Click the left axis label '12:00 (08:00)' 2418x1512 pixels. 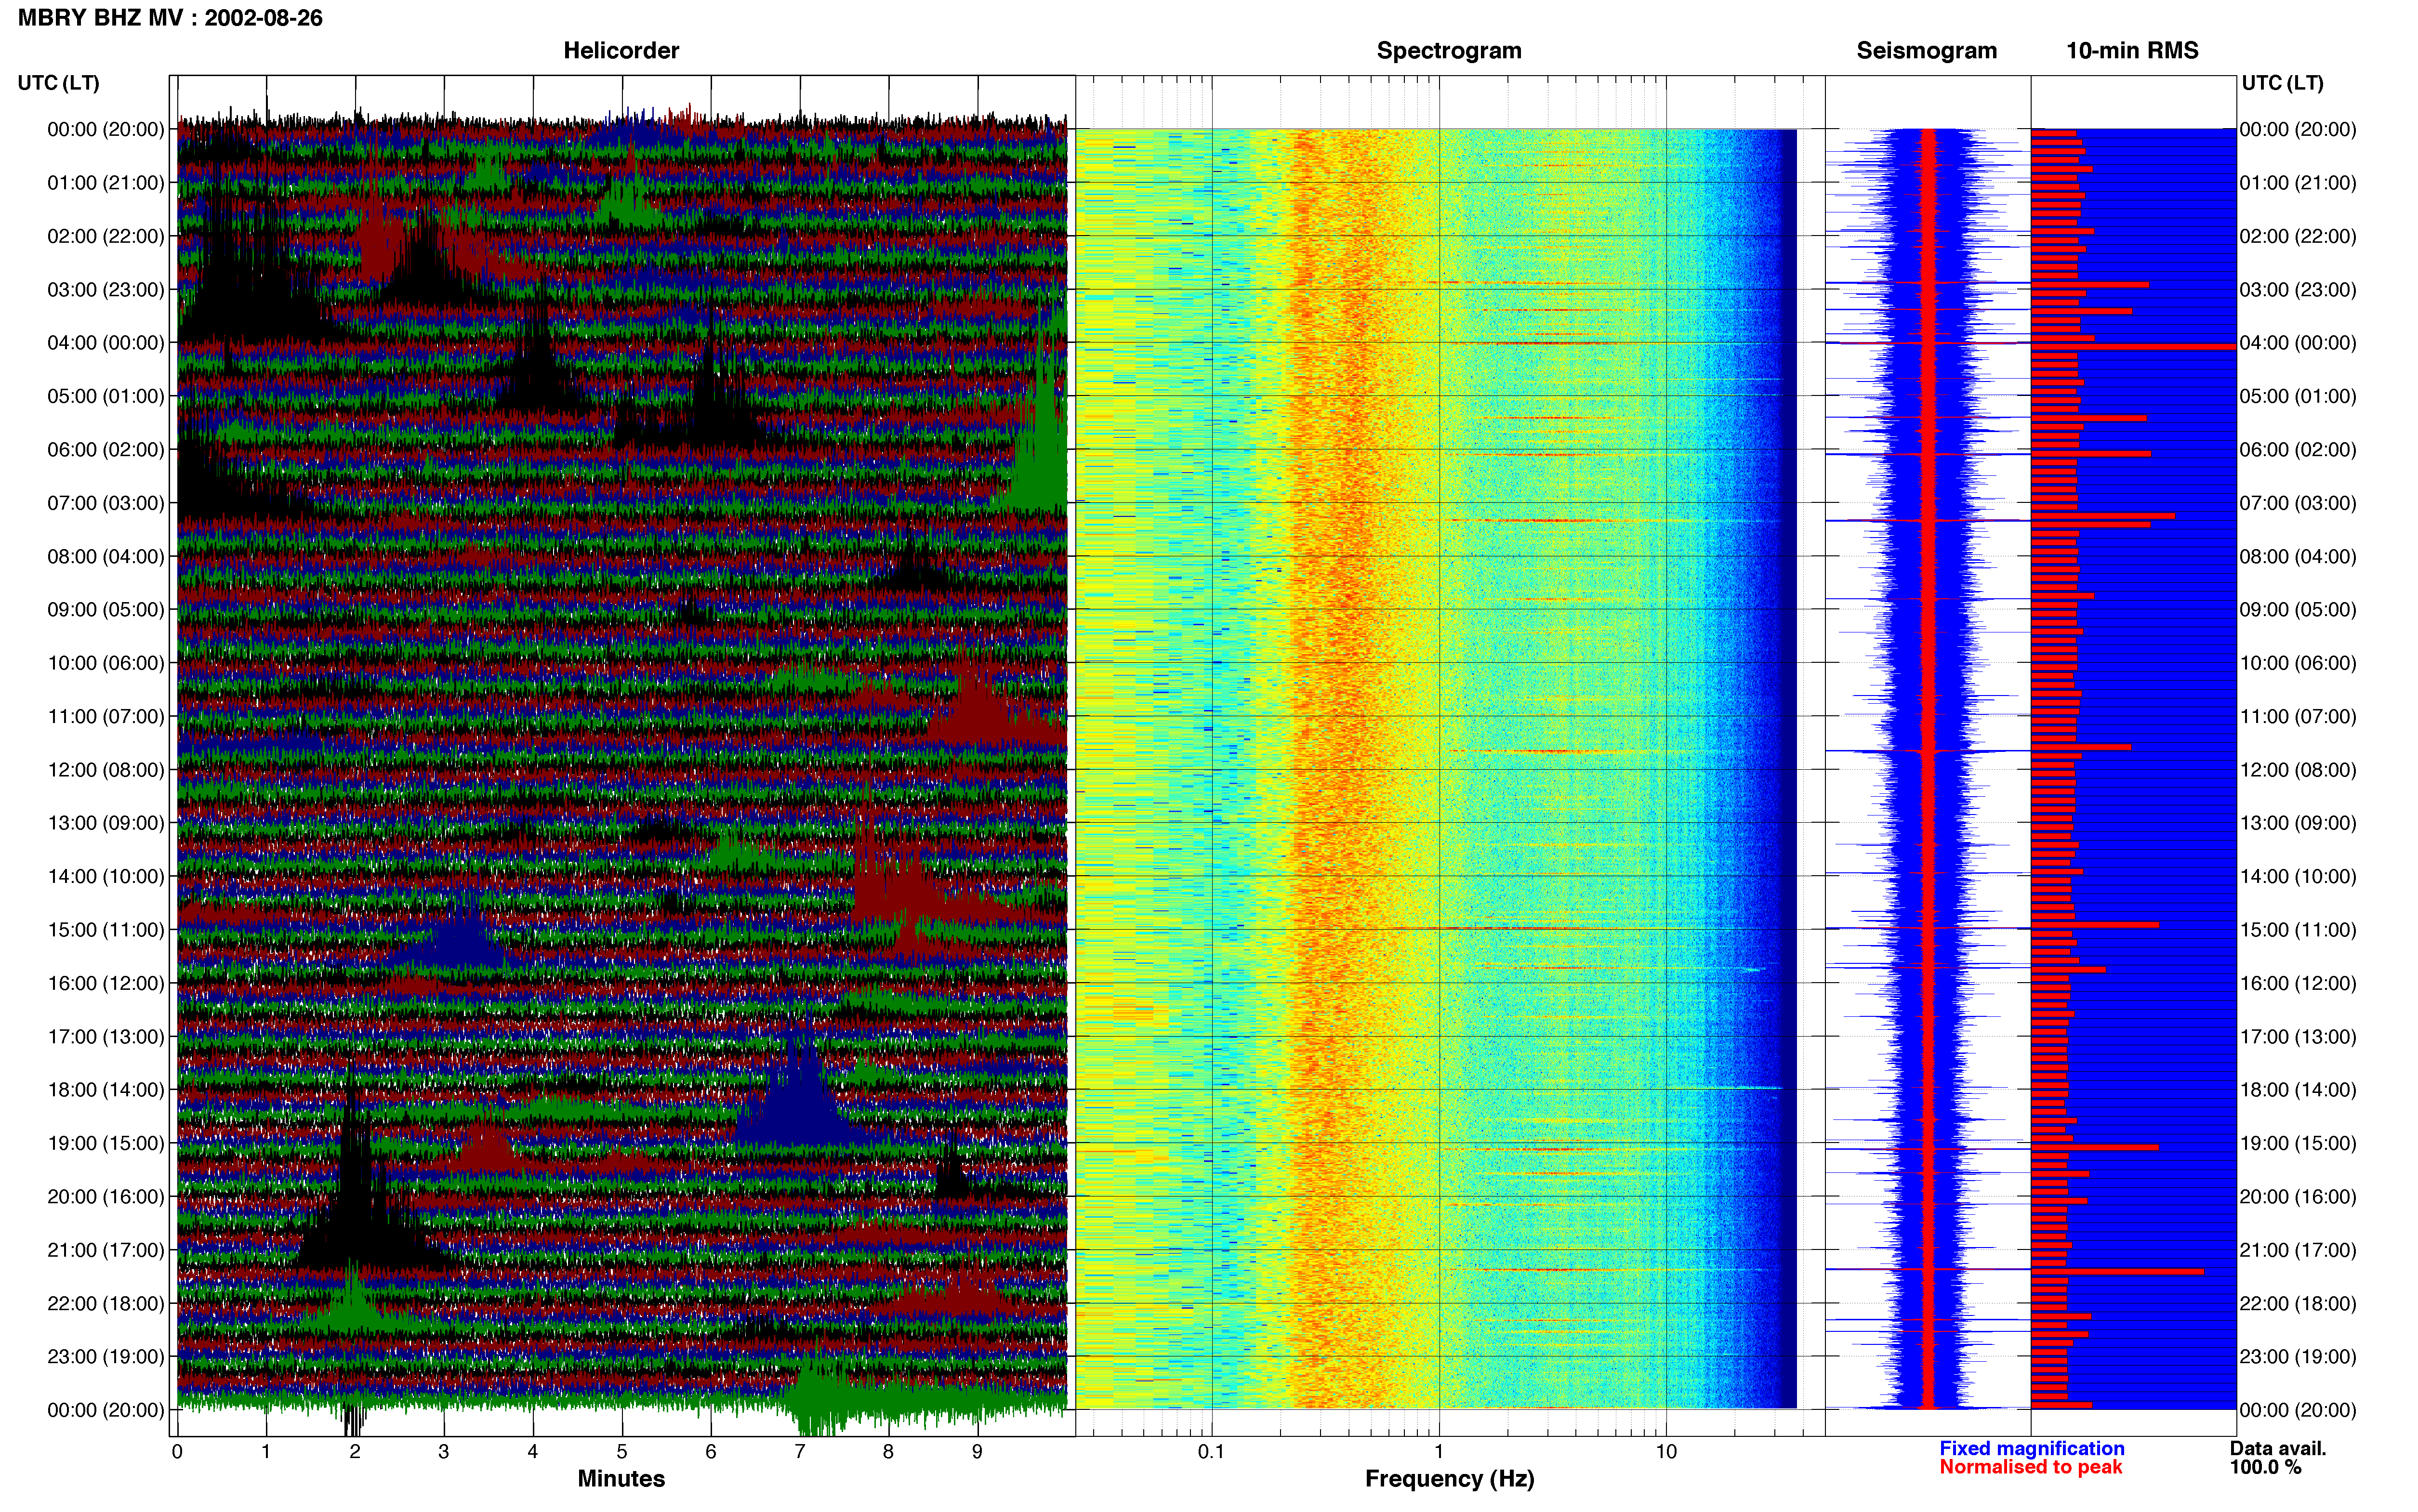coord(106,770)
